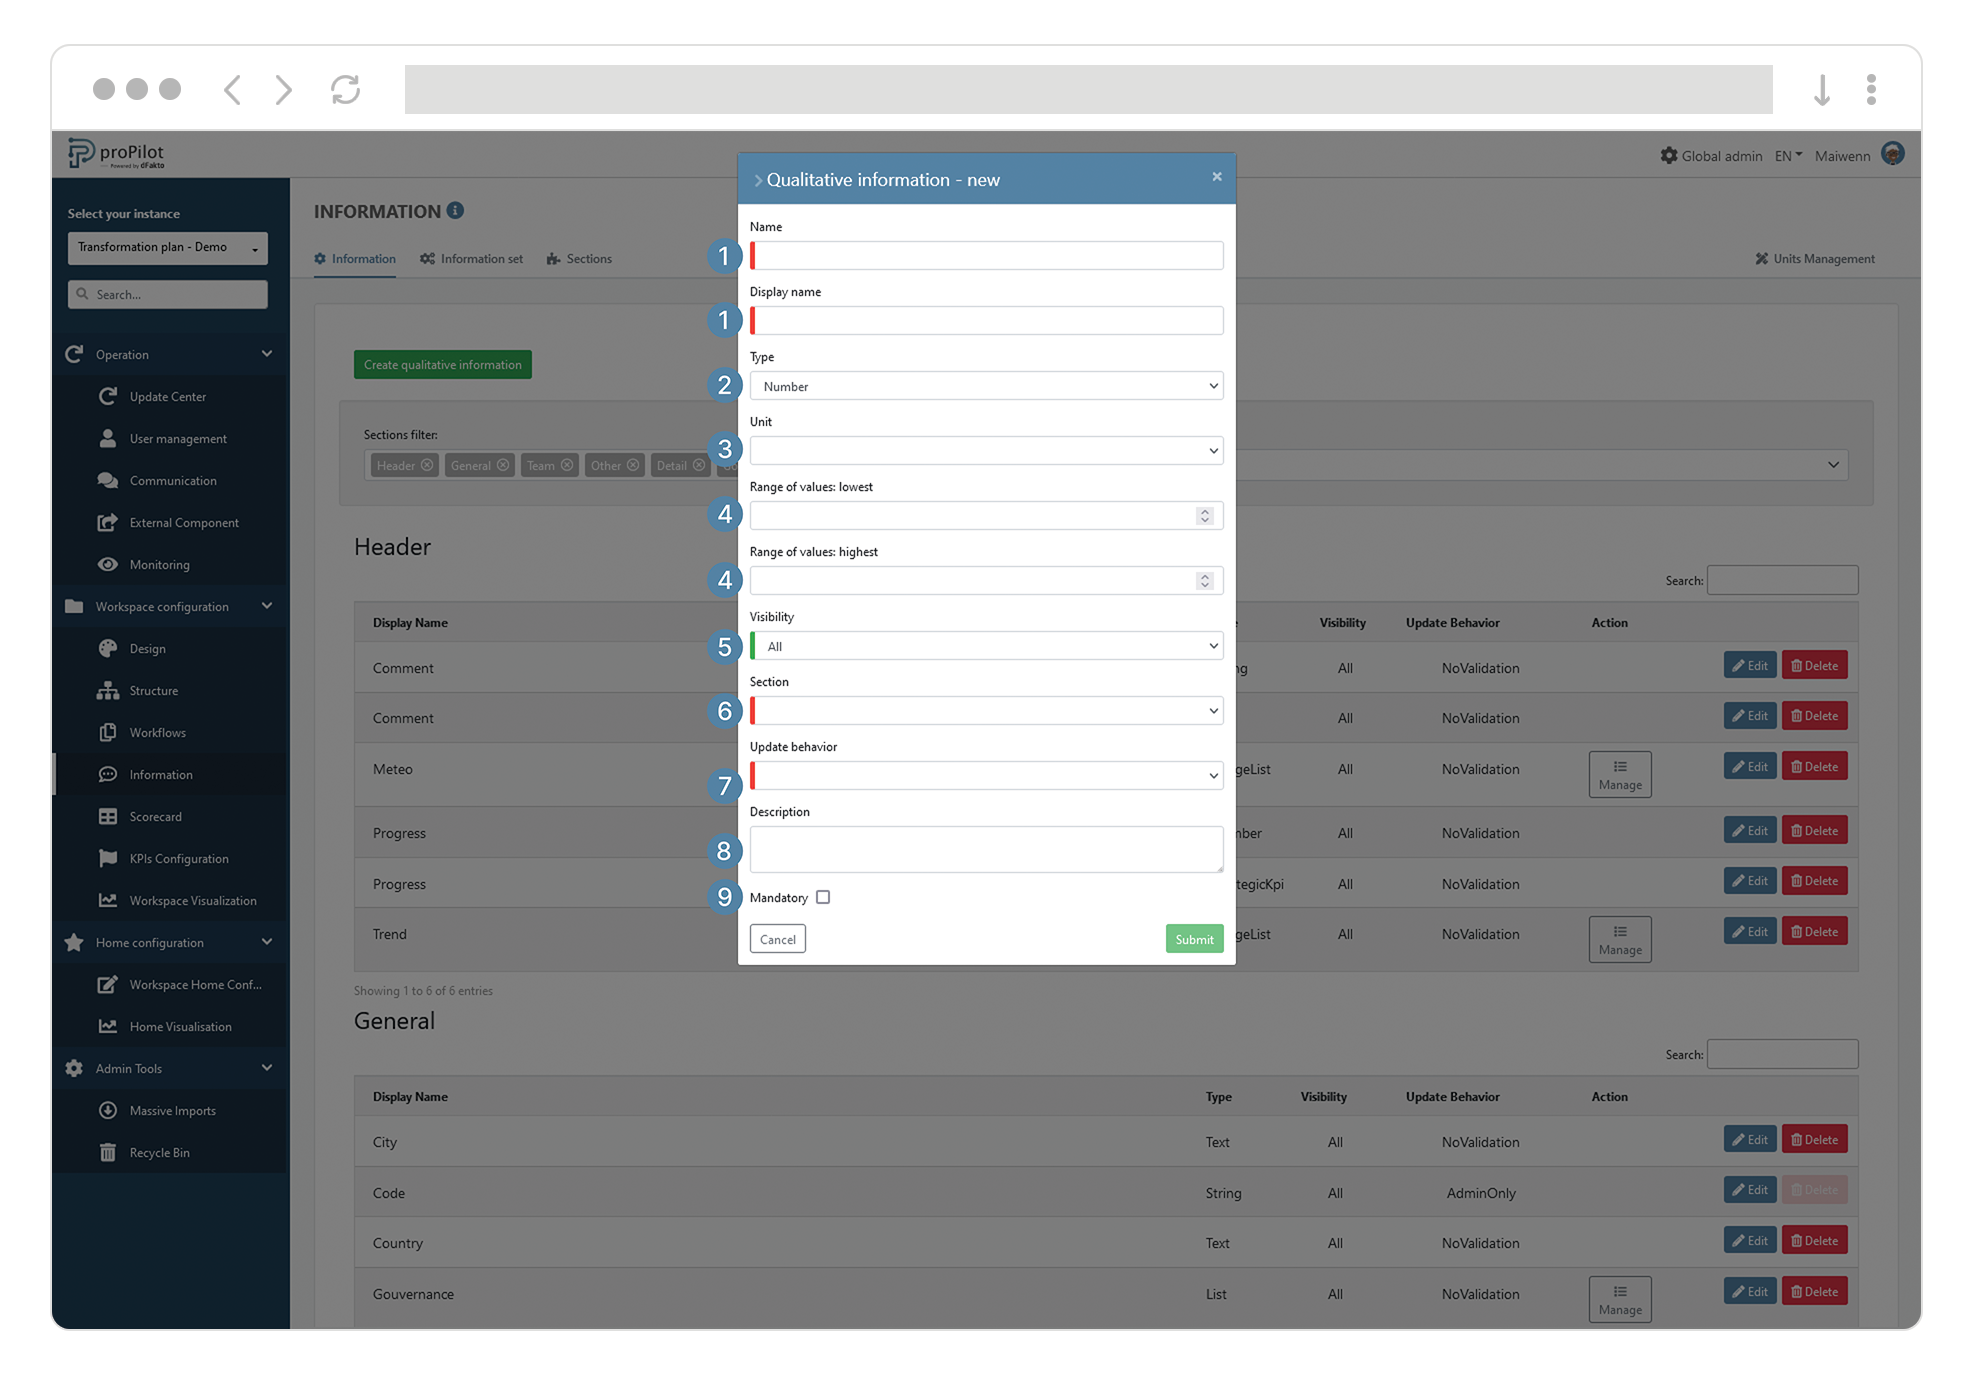Collapse the Operation sidebar group
The image size is (1973, 1384).
pyautogui.click(x=266, y=354)
